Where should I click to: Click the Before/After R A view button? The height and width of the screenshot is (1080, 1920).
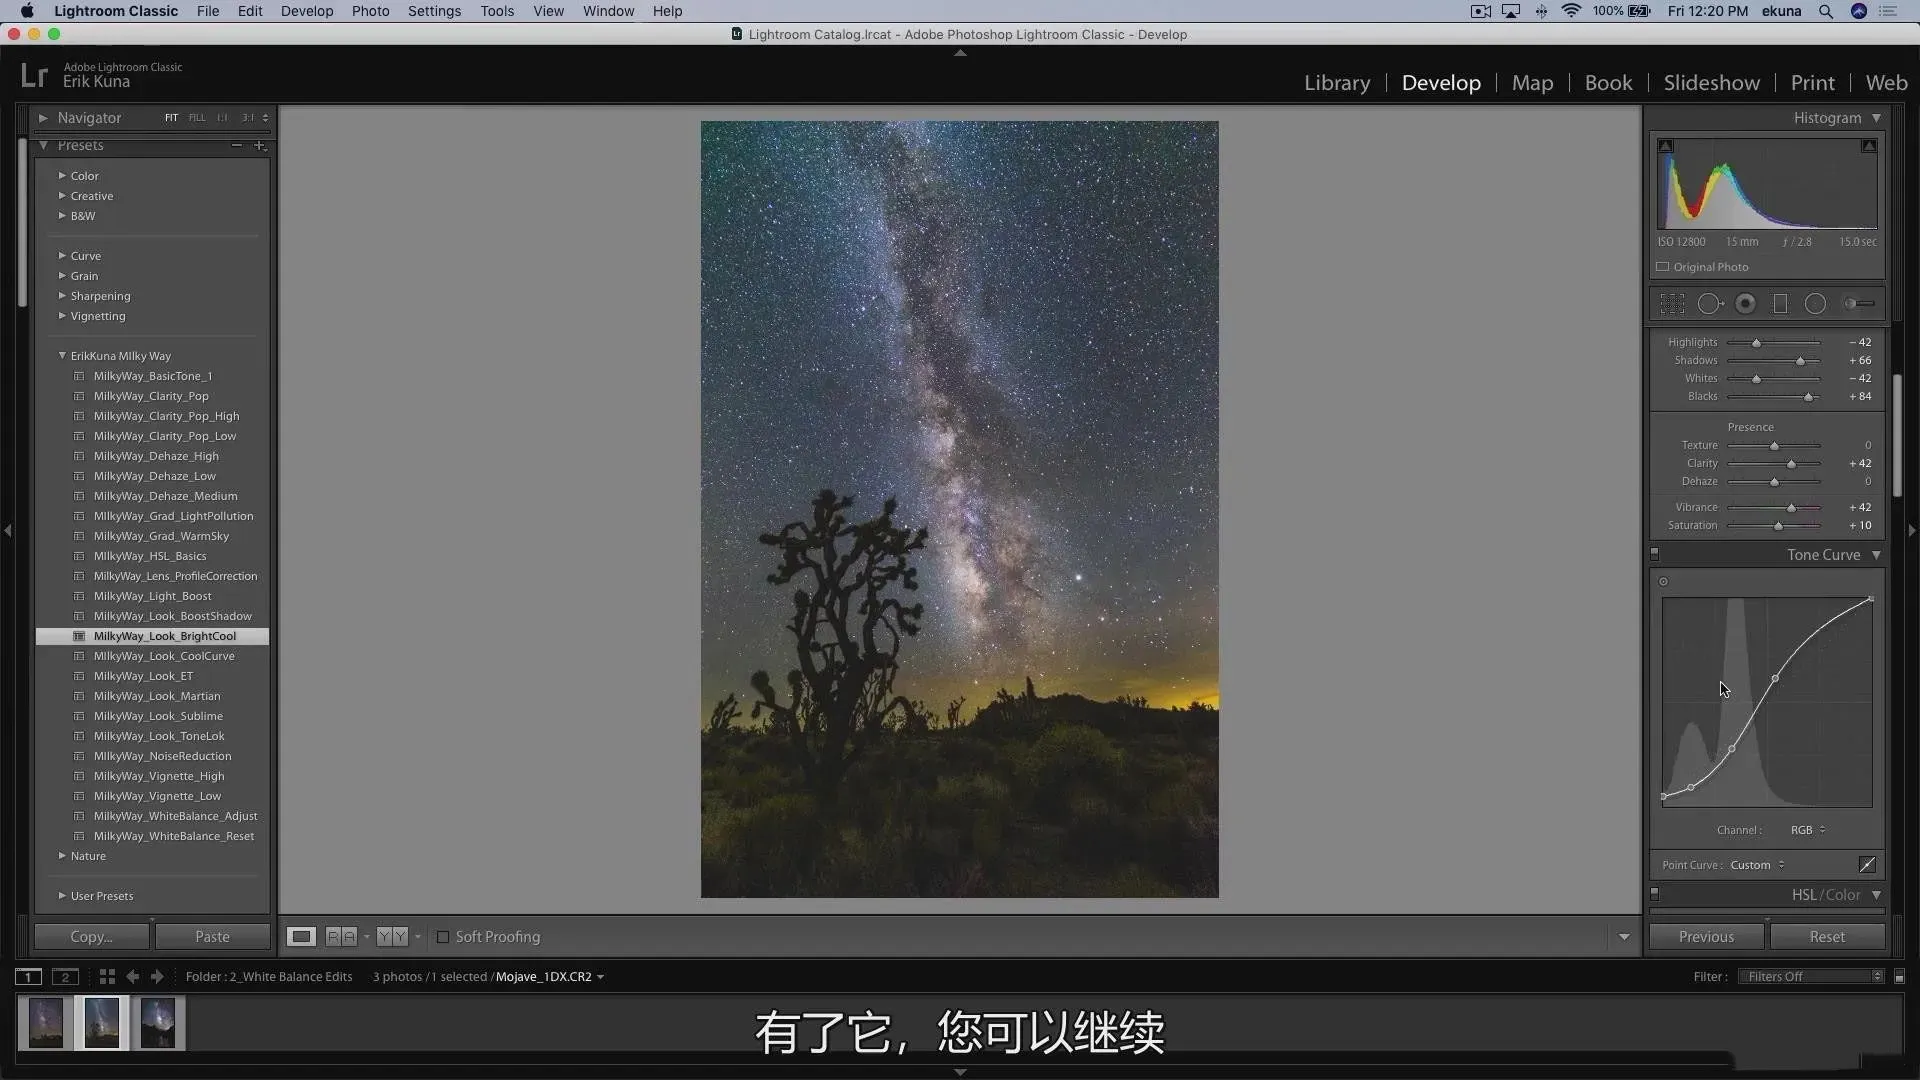pyautogui.click(x=341, y=937)
